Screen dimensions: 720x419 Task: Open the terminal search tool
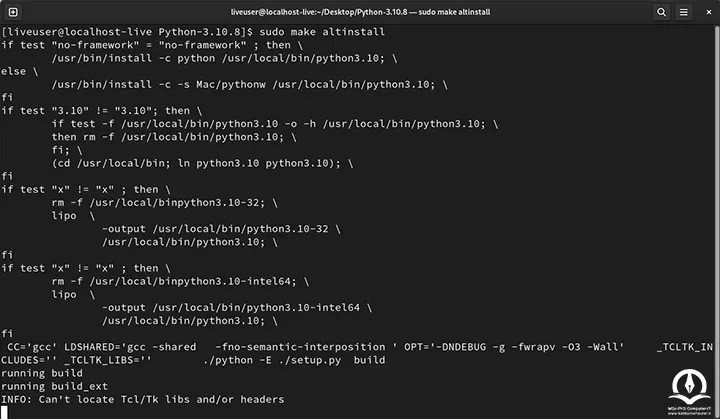(661, 12)
